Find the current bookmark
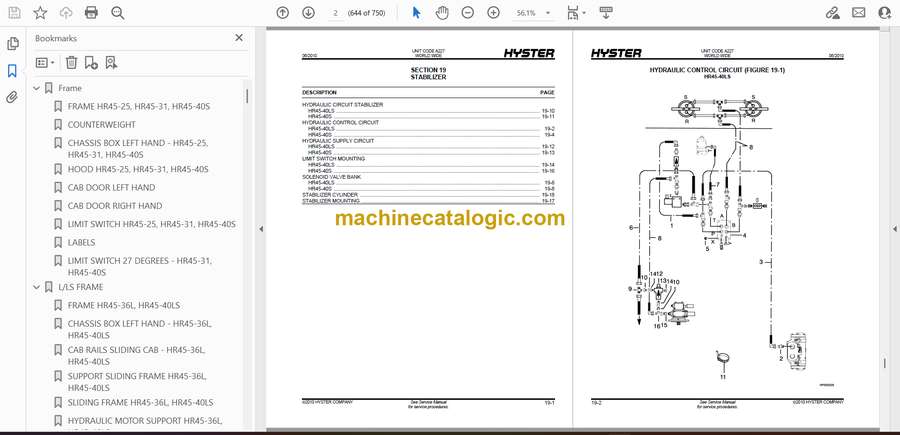The image size is (900, 435). (111, 63)
